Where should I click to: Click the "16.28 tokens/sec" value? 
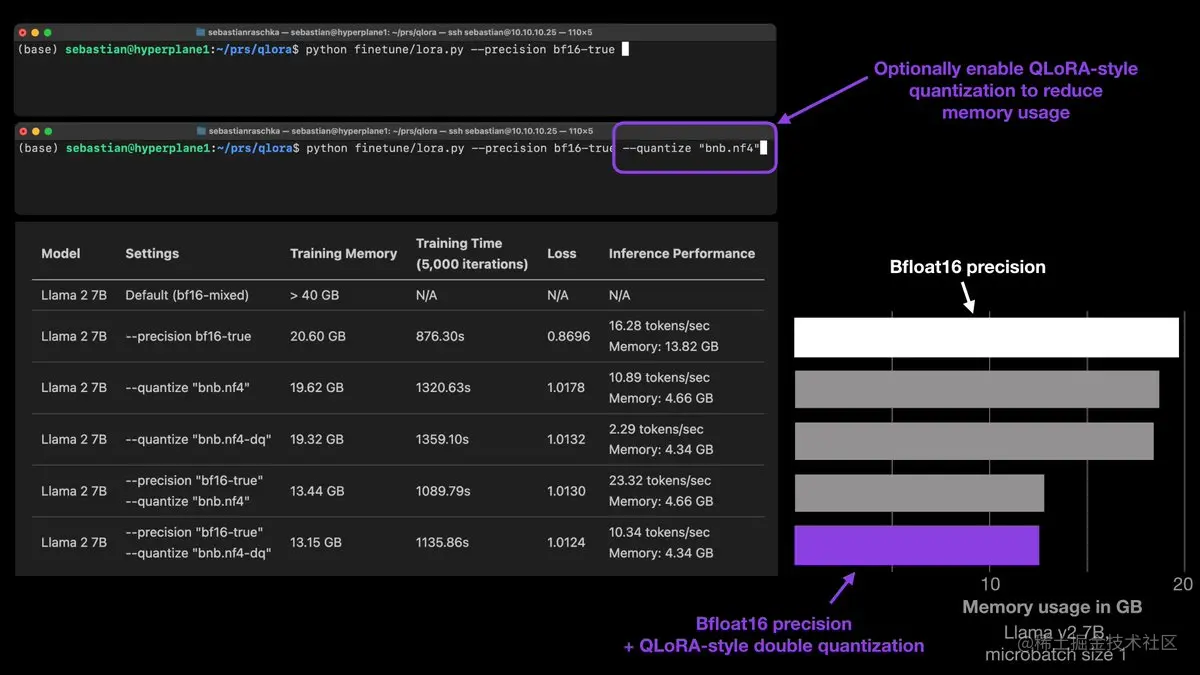[659, 326]
